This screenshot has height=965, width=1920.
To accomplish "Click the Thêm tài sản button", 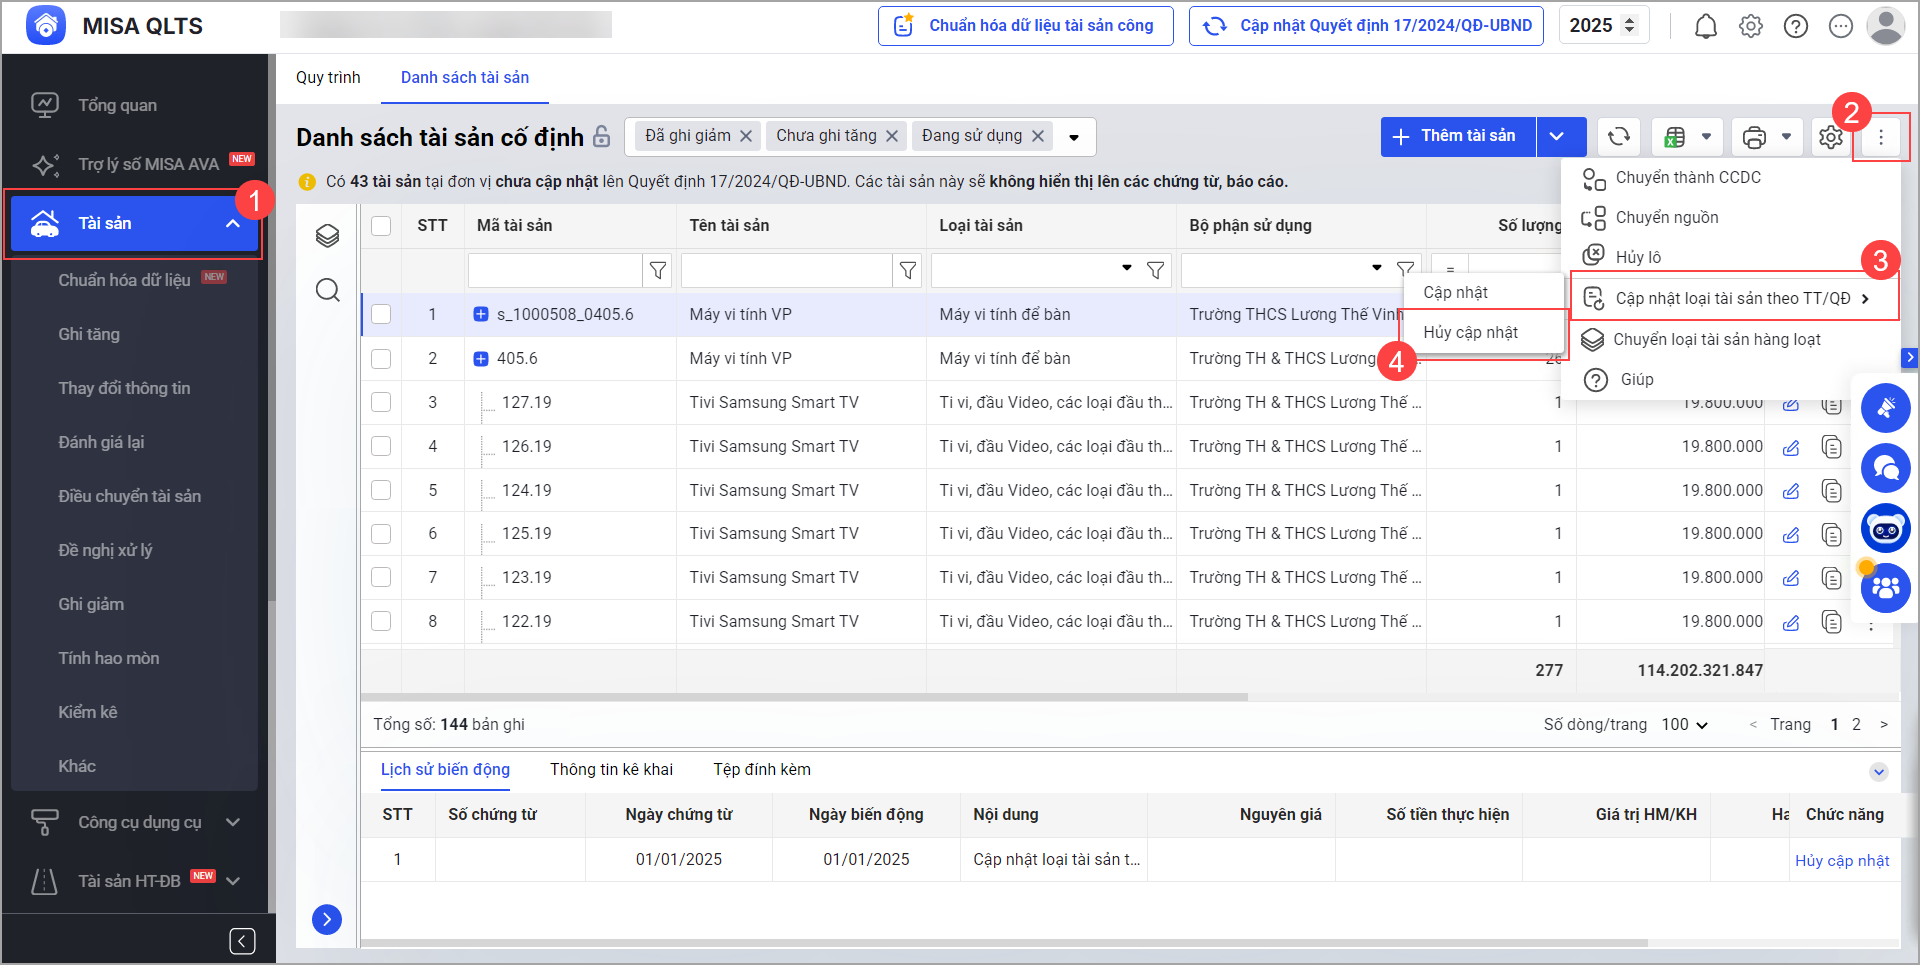I will 1457,137.
